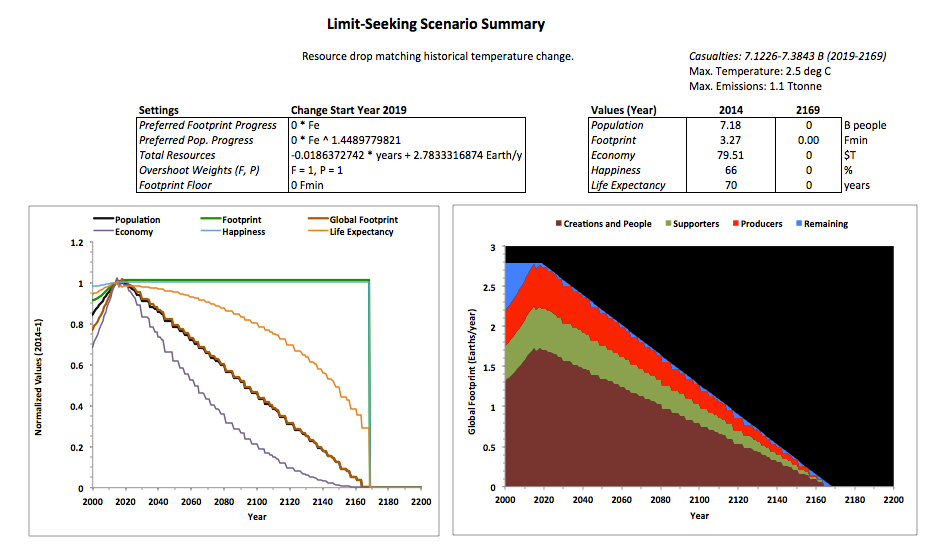Select the 'B people' unit label
This screenshot has width=952, height=554.
coord(865,125)
